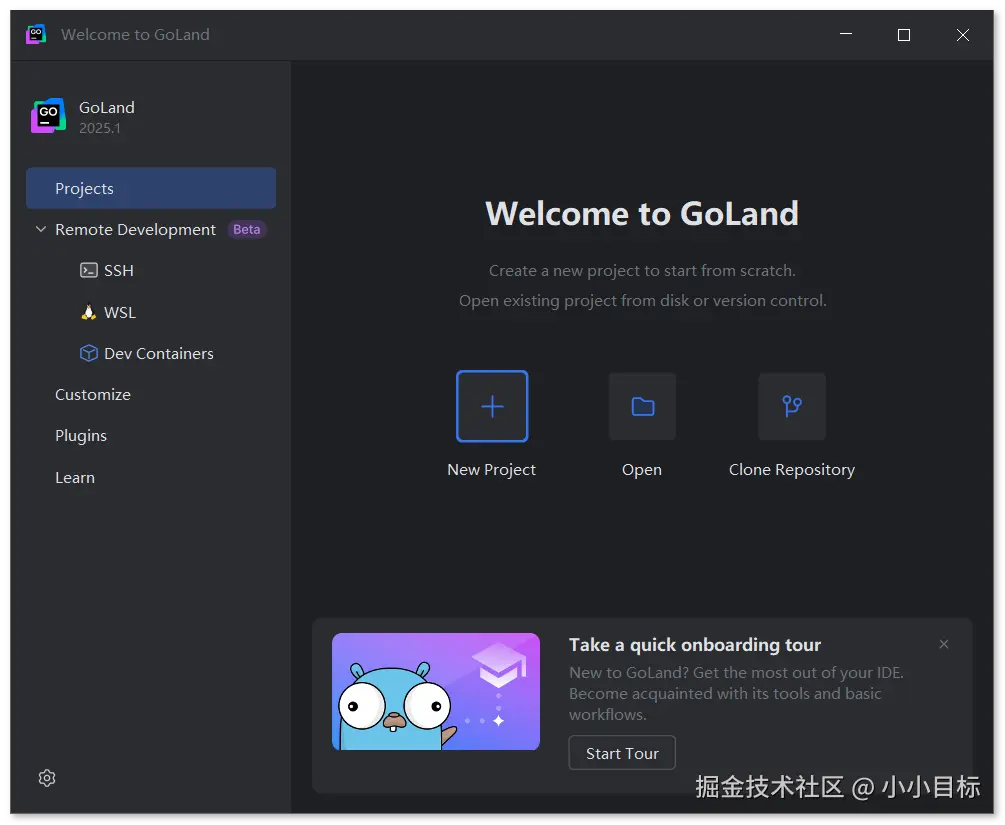Close the Welcome to GoLand window
Image resolution: width=1005 pixels, height=825 pixels.
tap(963, 35)
